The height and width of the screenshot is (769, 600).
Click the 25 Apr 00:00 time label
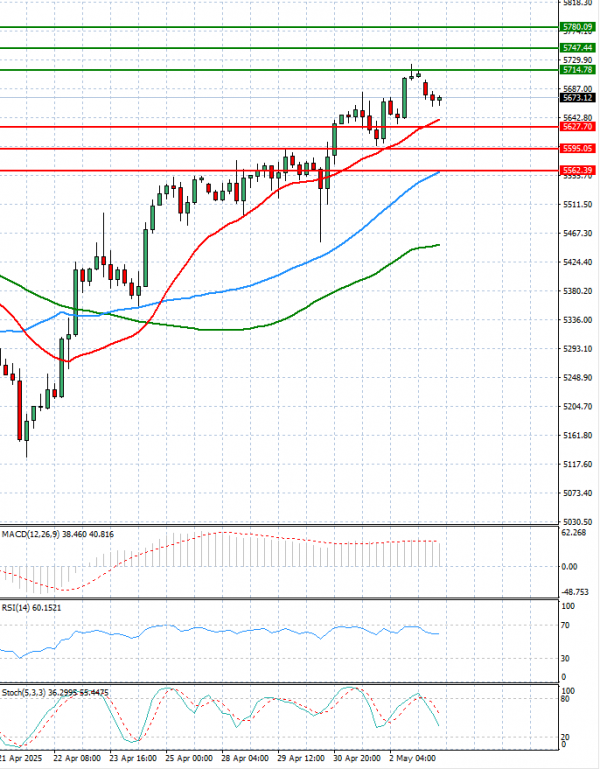189,758
